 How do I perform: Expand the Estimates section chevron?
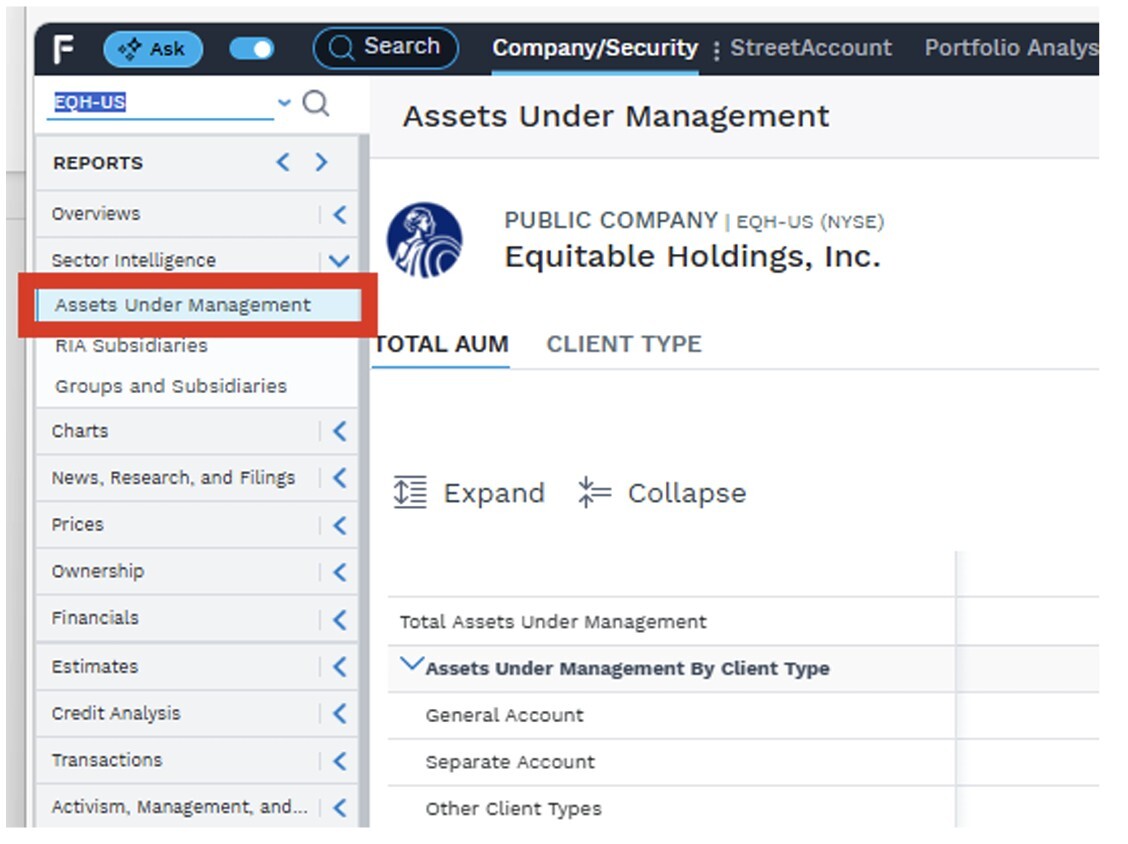(x=340, y=666)
